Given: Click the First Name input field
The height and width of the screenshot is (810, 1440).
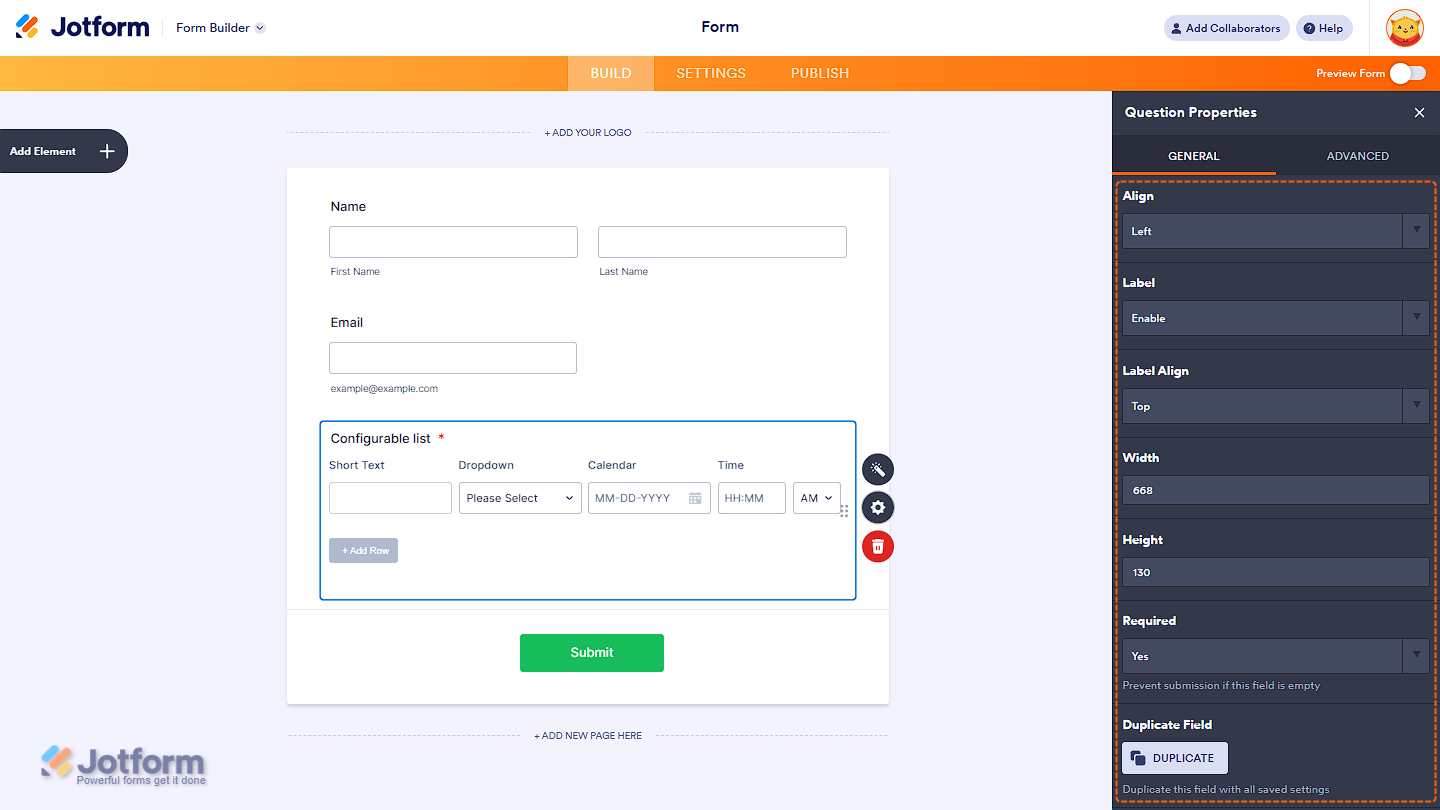Looking at the screenshot, I should coord(454,242).
